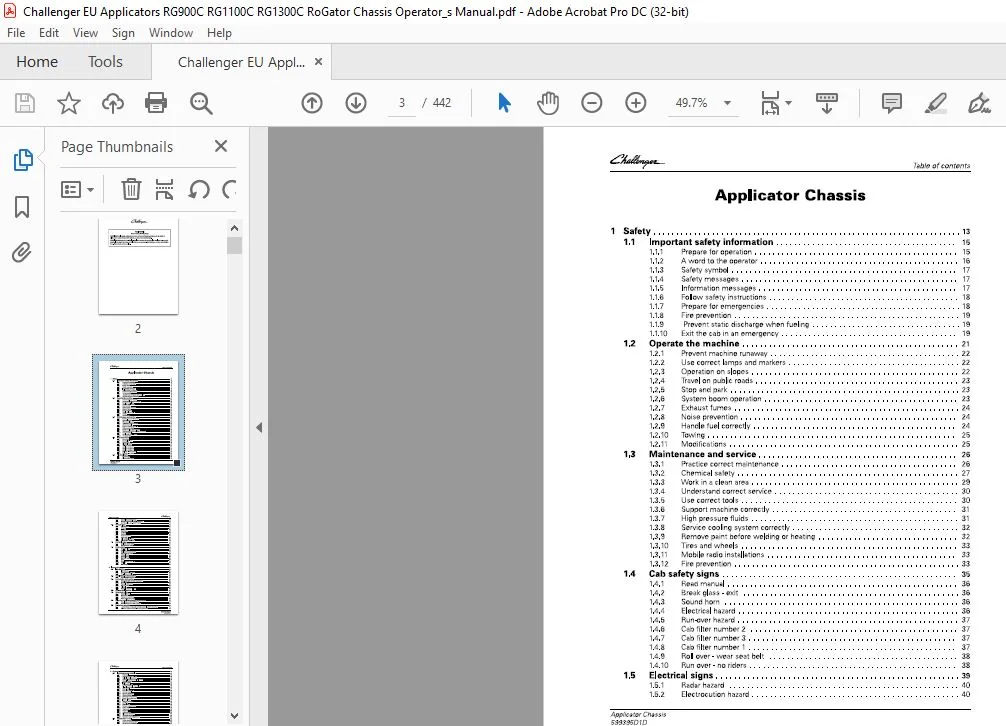Click thumbnails scrollbar down arrow
The image size is (1006, 726).
234,716
